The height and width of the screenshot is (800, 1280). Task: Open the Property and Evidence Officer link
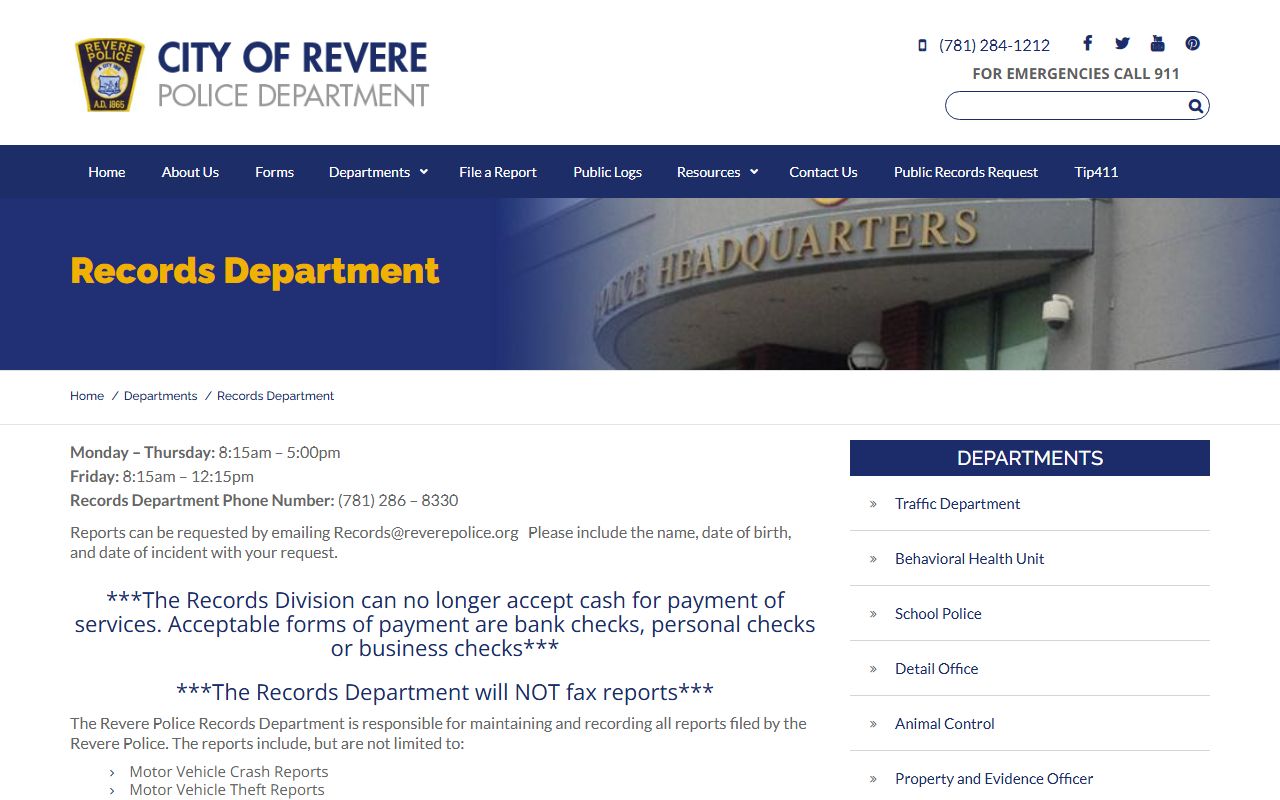[994, 779]
